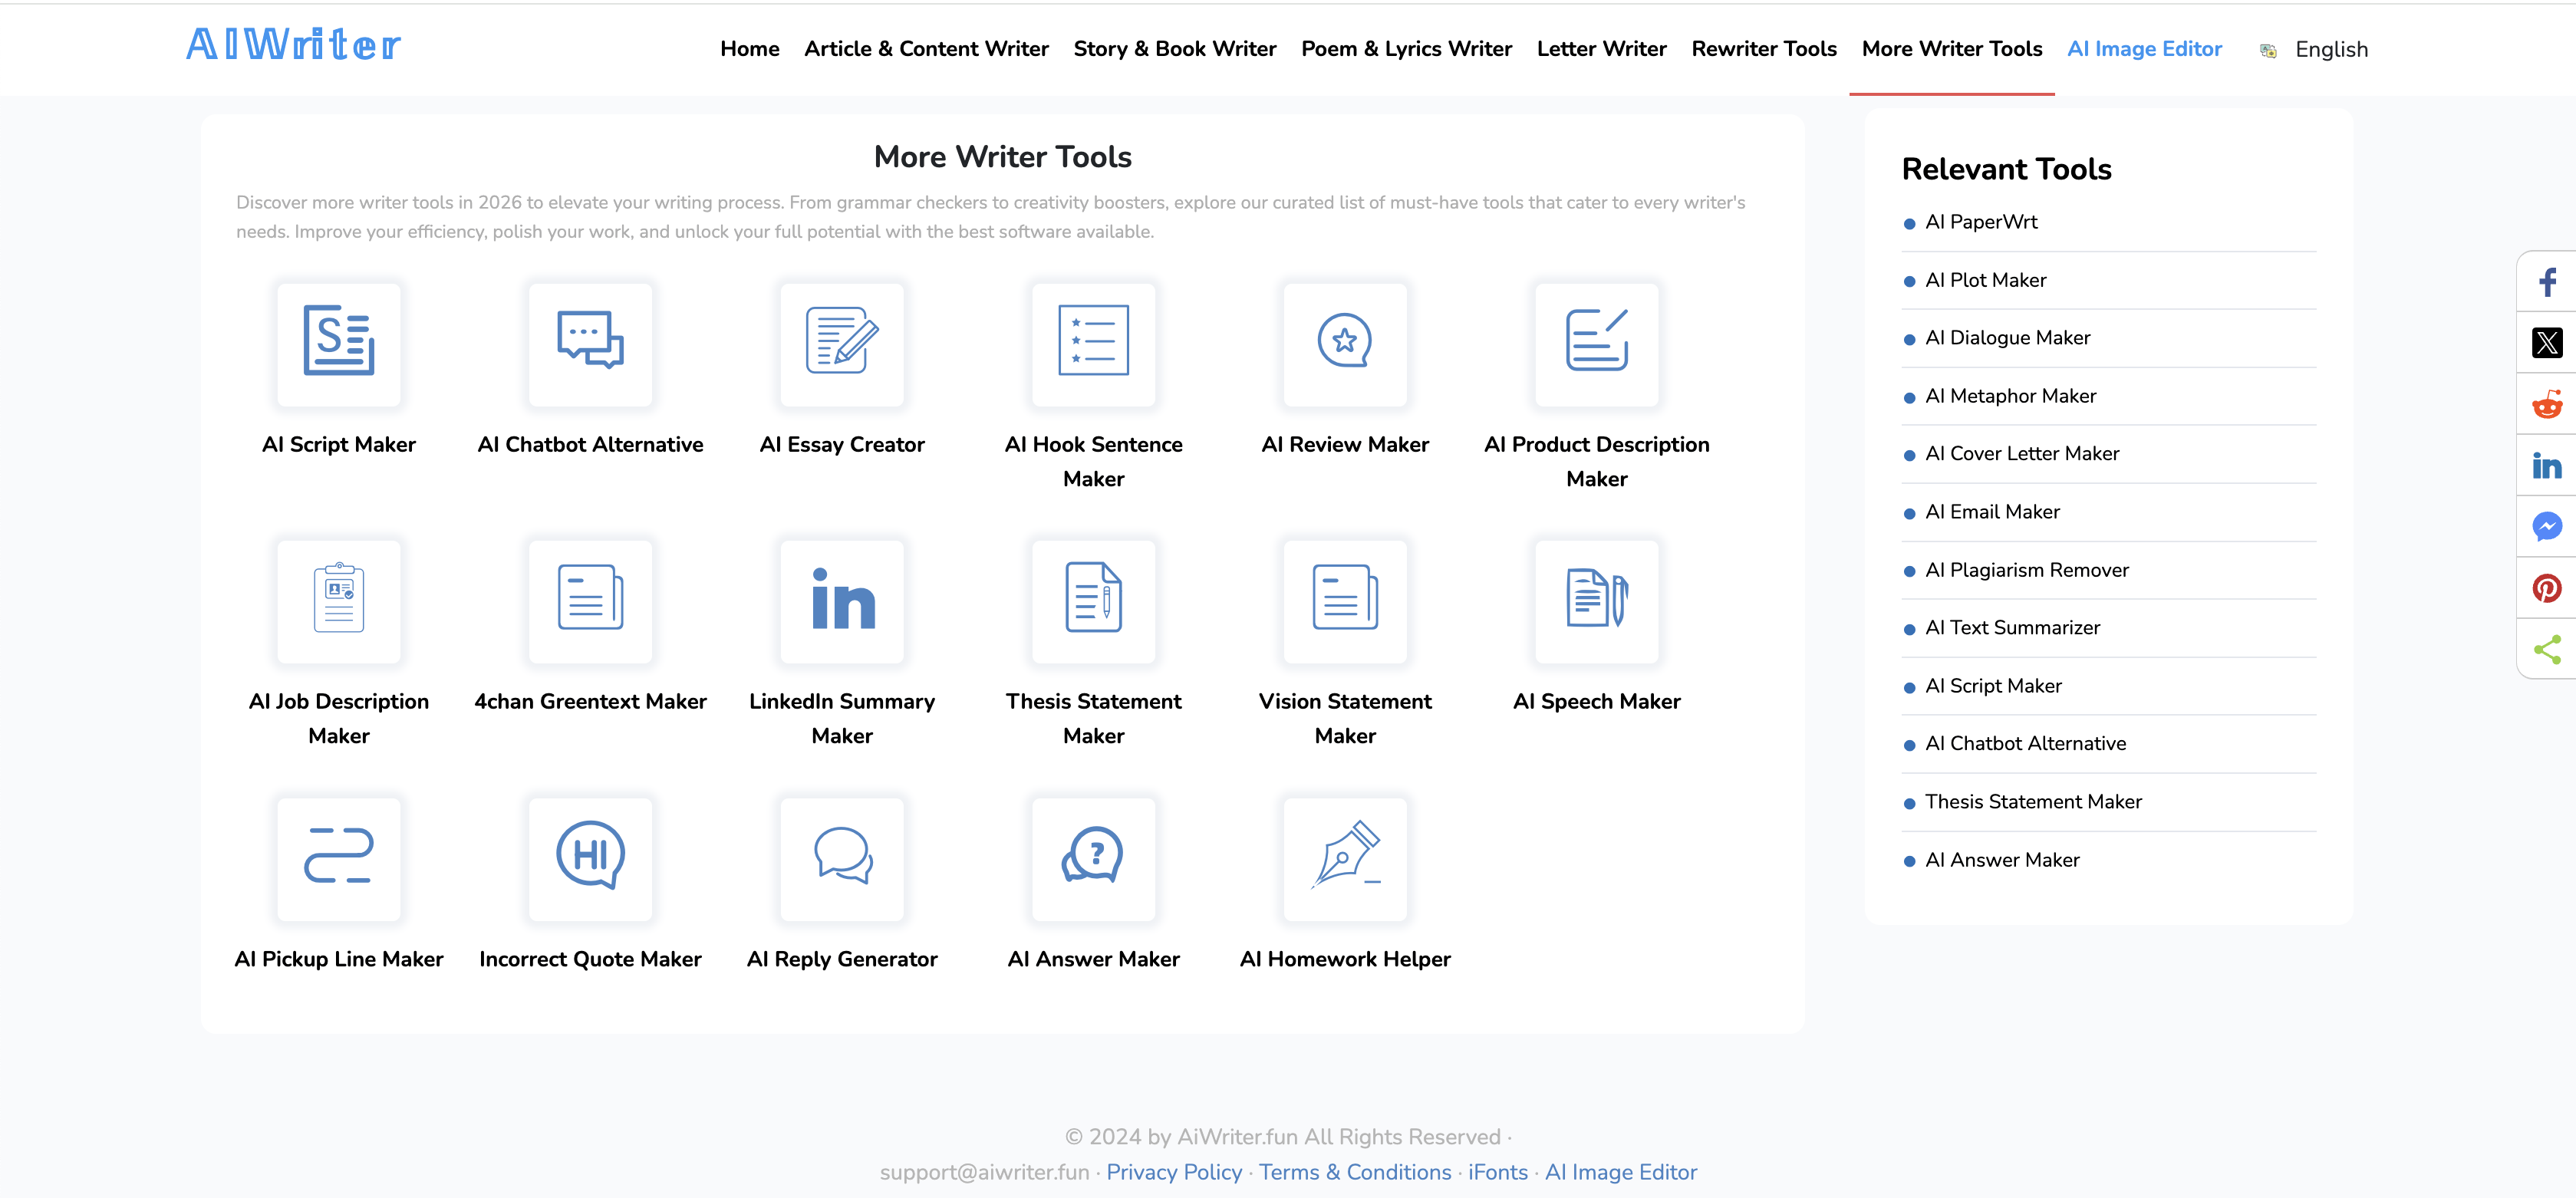Select Story & Book Writer from navigation

1174,48
